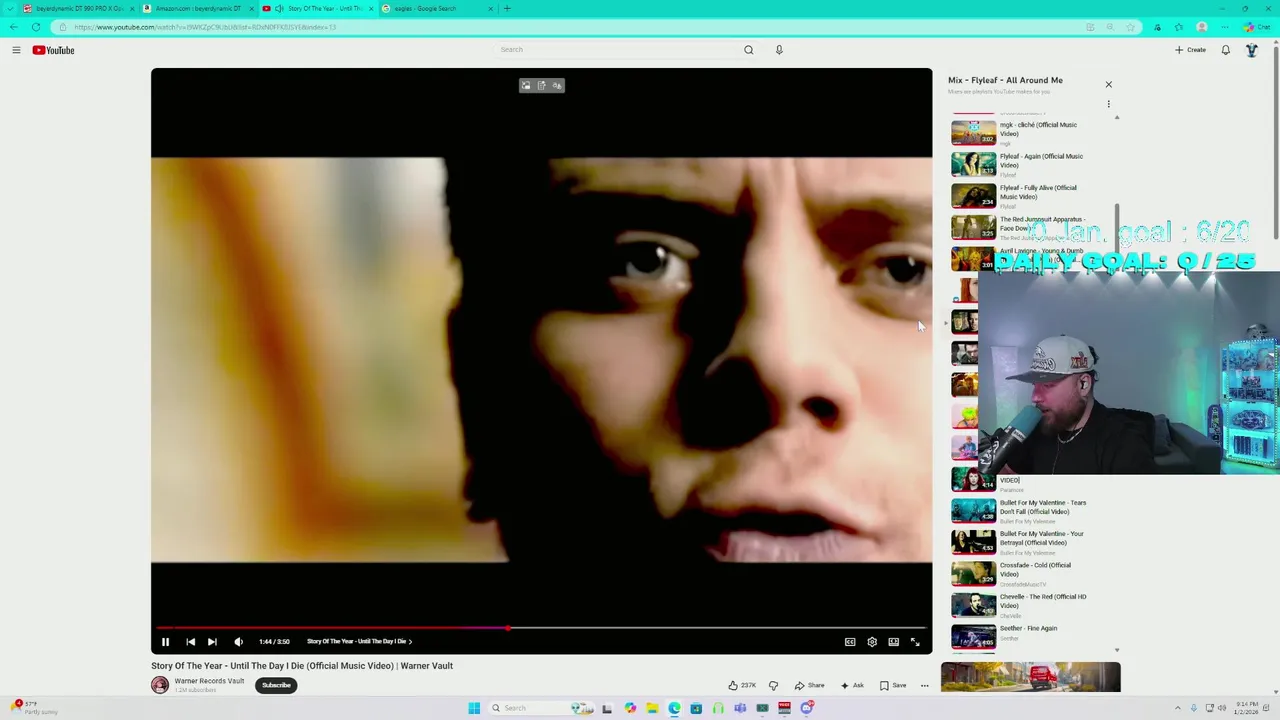Play Bullet For My Valentine - Your Betrayal

coord(1030,542)
